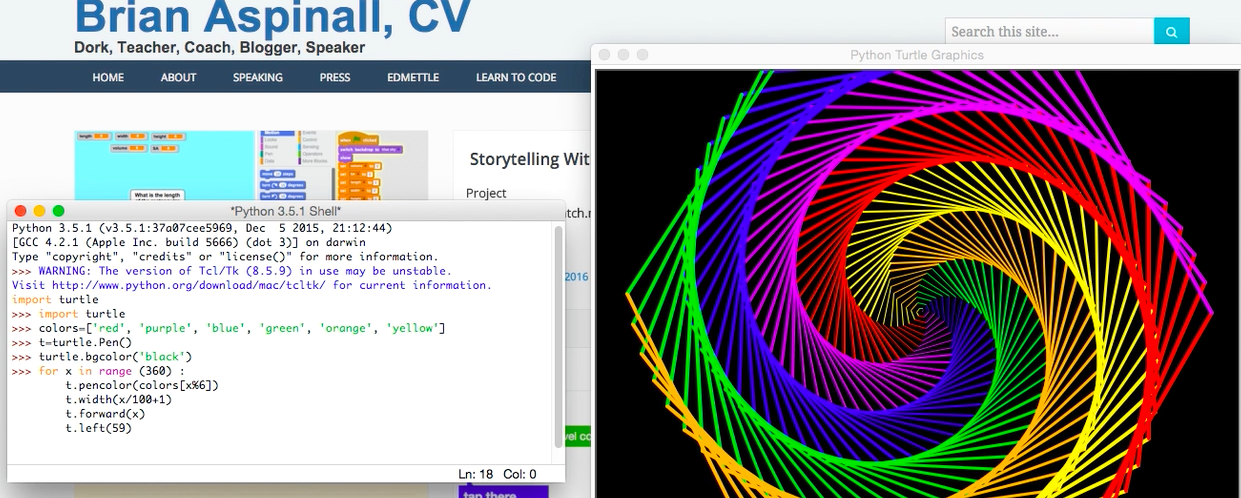Click the Brian Aspinall, CV site title
The height and width of the screenshot is (498, 1241).
click(x=272, y=17)
